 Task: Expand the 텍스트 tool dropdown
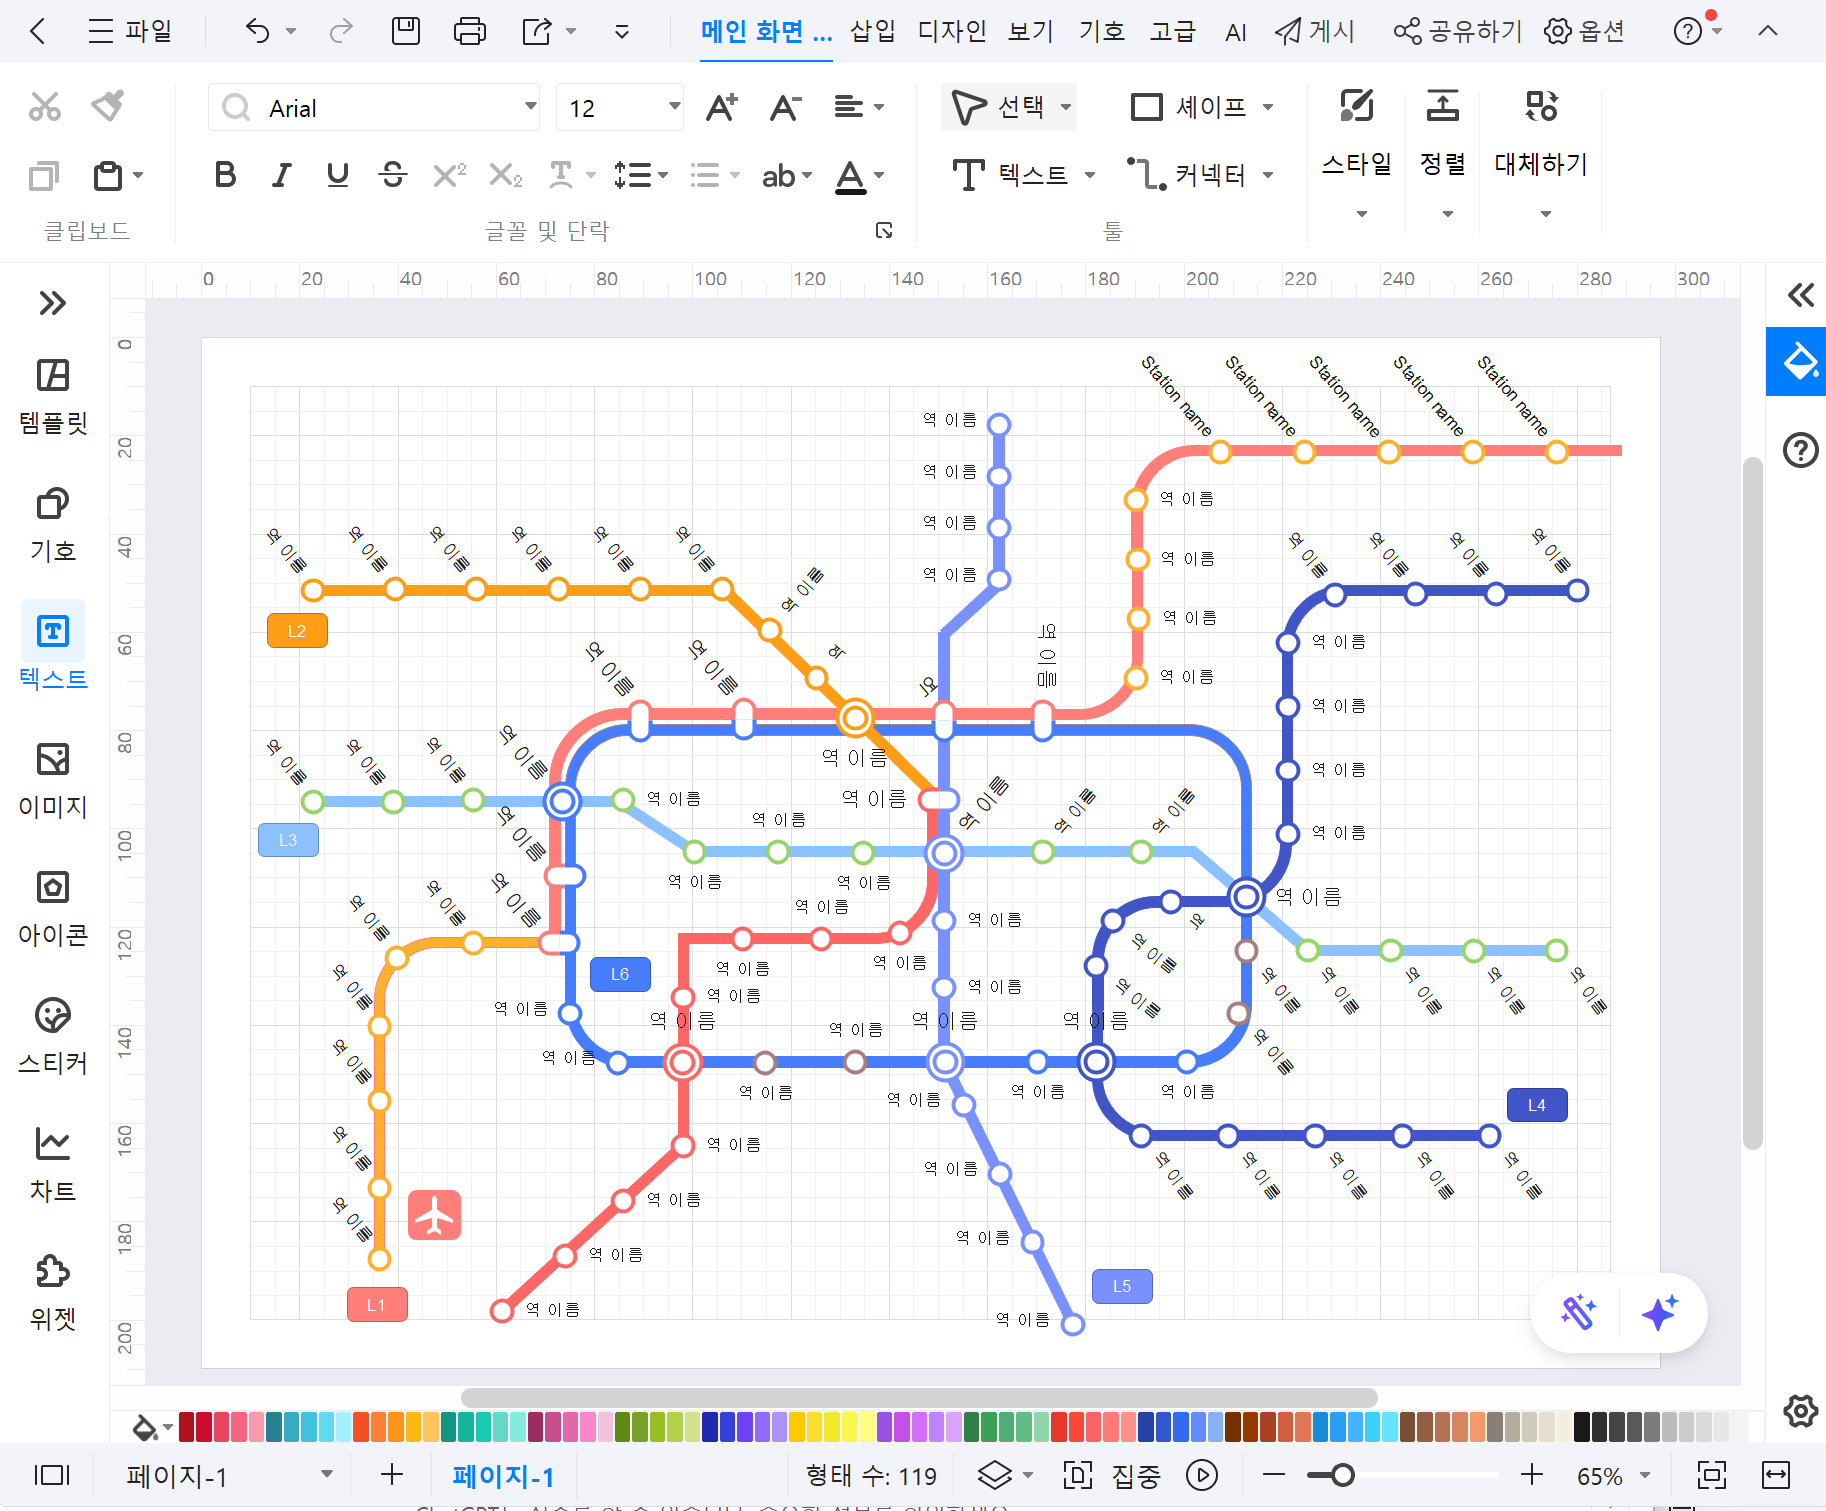click(1090, 176)
